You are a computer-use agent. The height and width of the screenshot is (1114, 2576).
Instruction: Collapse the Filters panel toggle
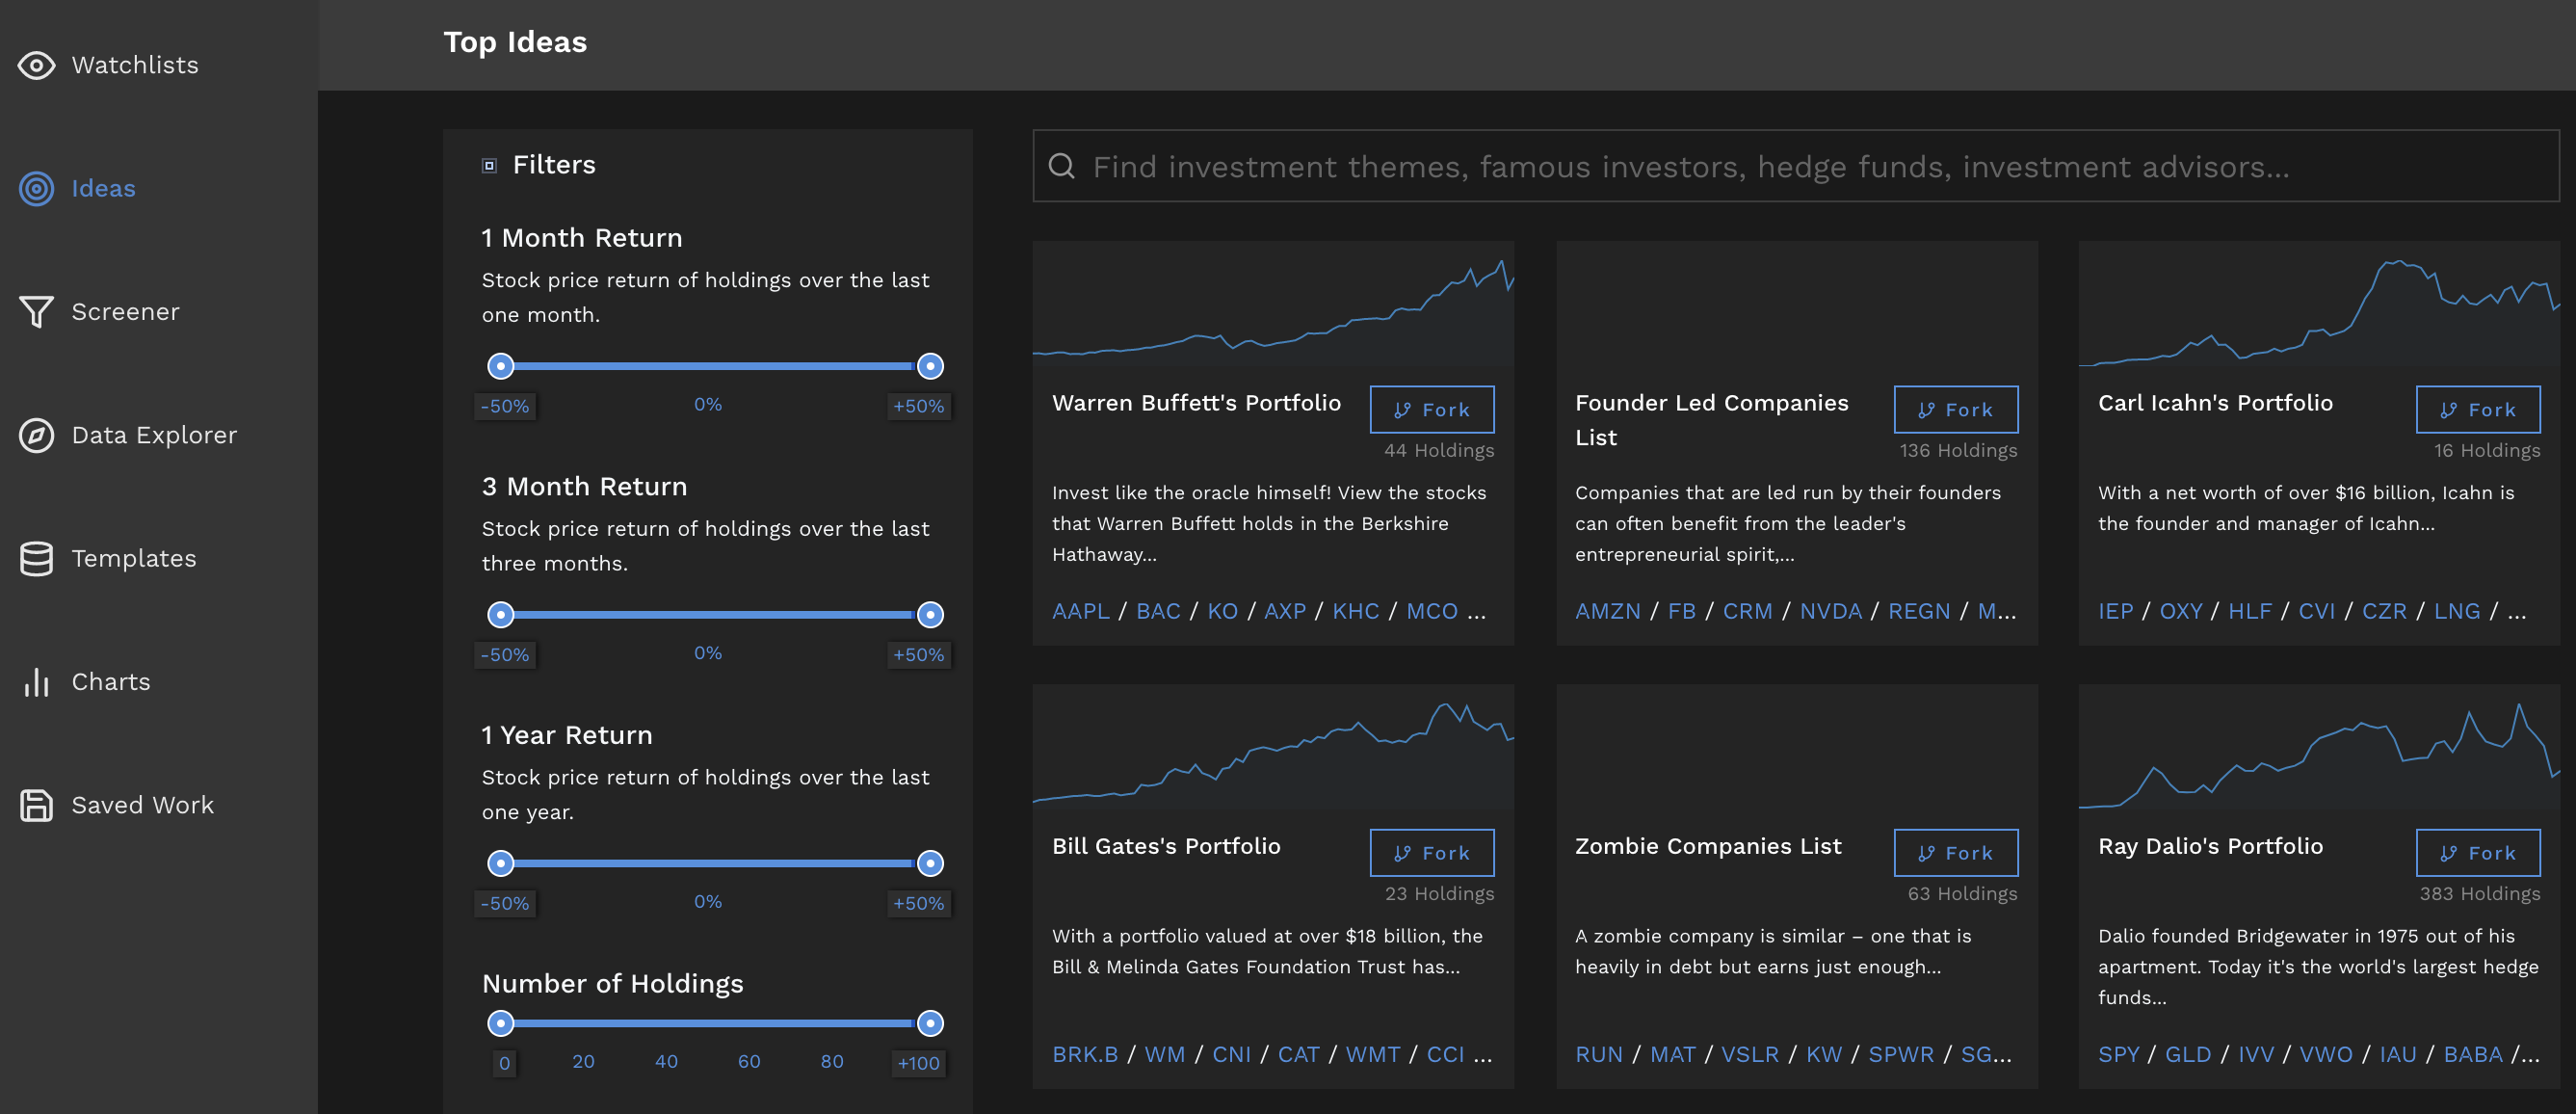489,165
